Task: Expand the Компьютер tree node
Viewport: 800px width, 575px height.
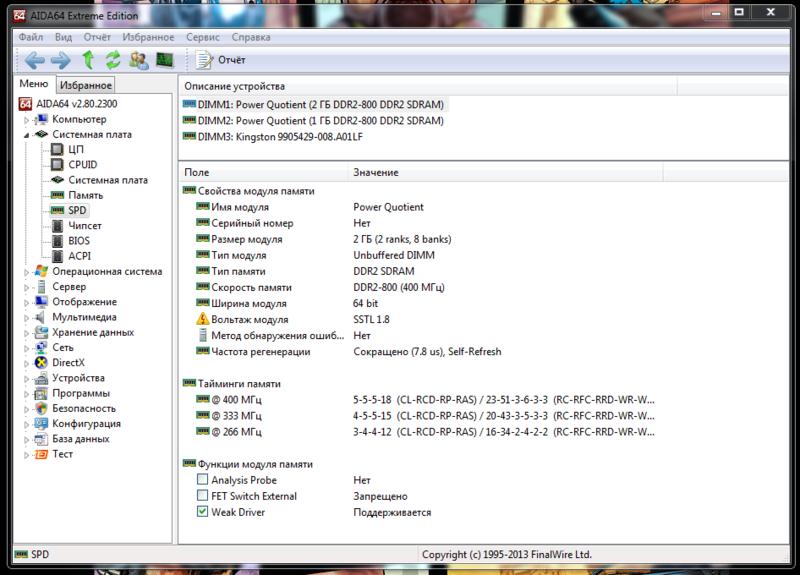Action: (27, 120)
